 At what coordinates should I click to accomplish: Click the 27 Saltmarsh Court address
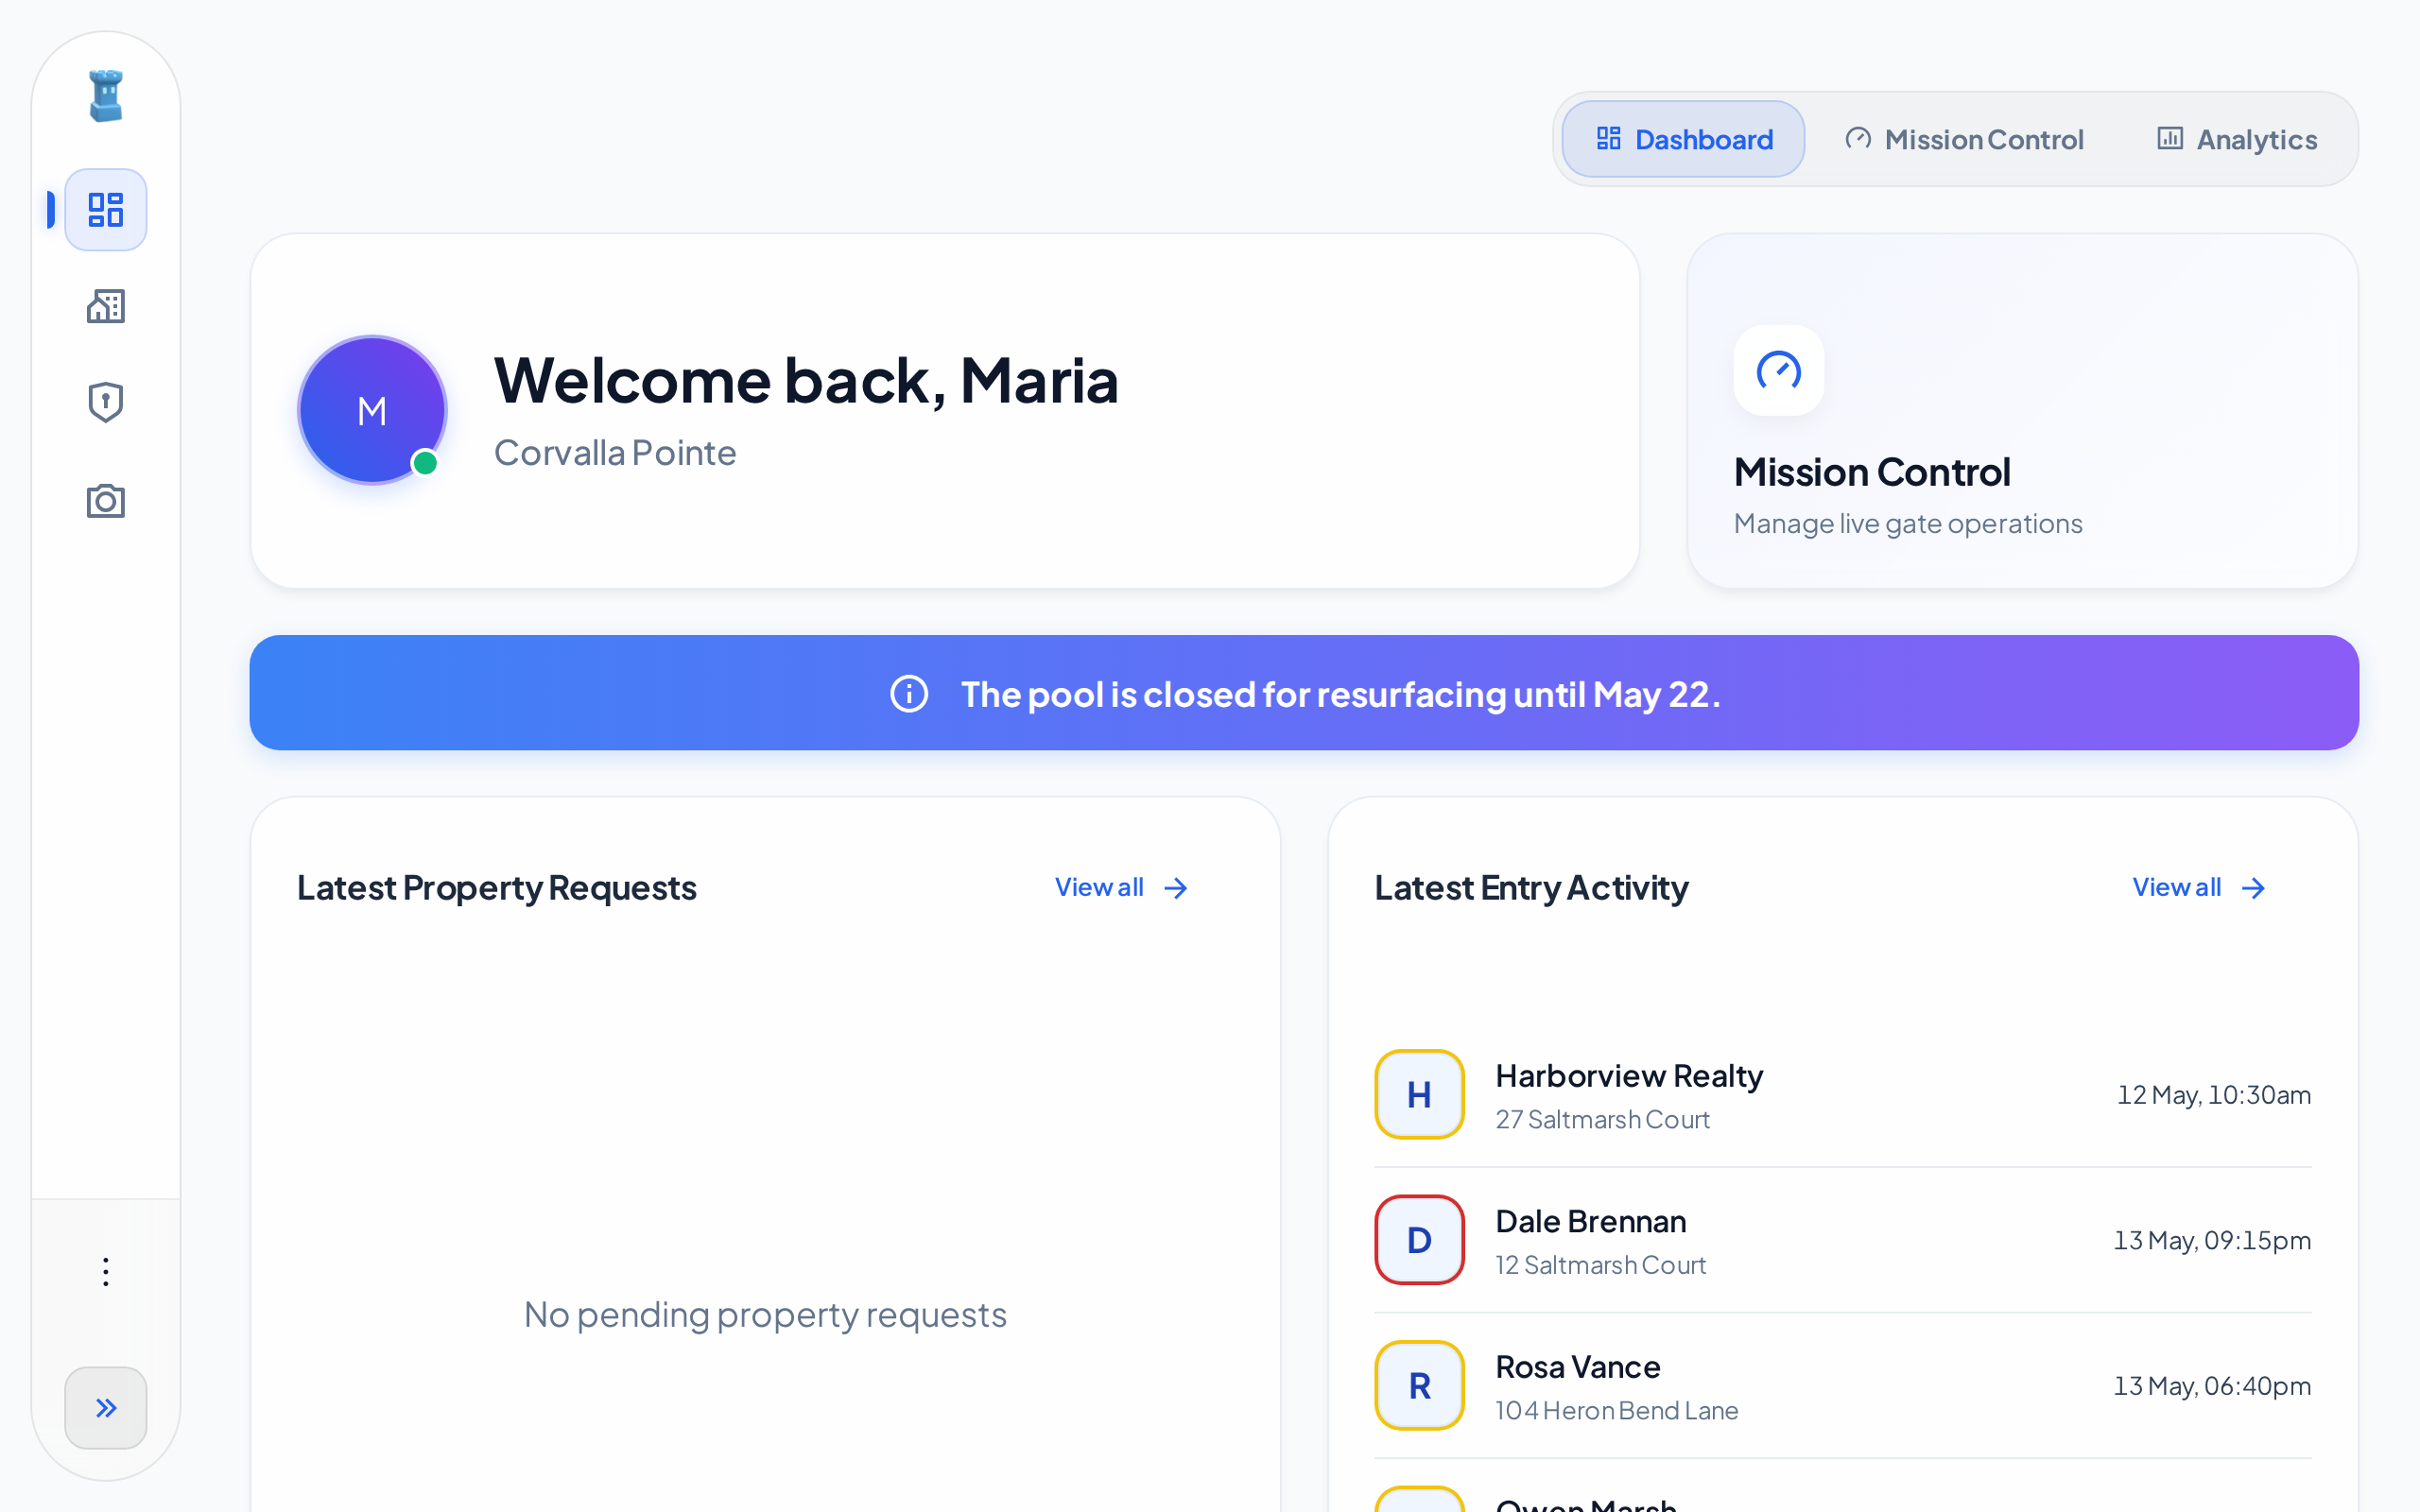point(1602,1119)
